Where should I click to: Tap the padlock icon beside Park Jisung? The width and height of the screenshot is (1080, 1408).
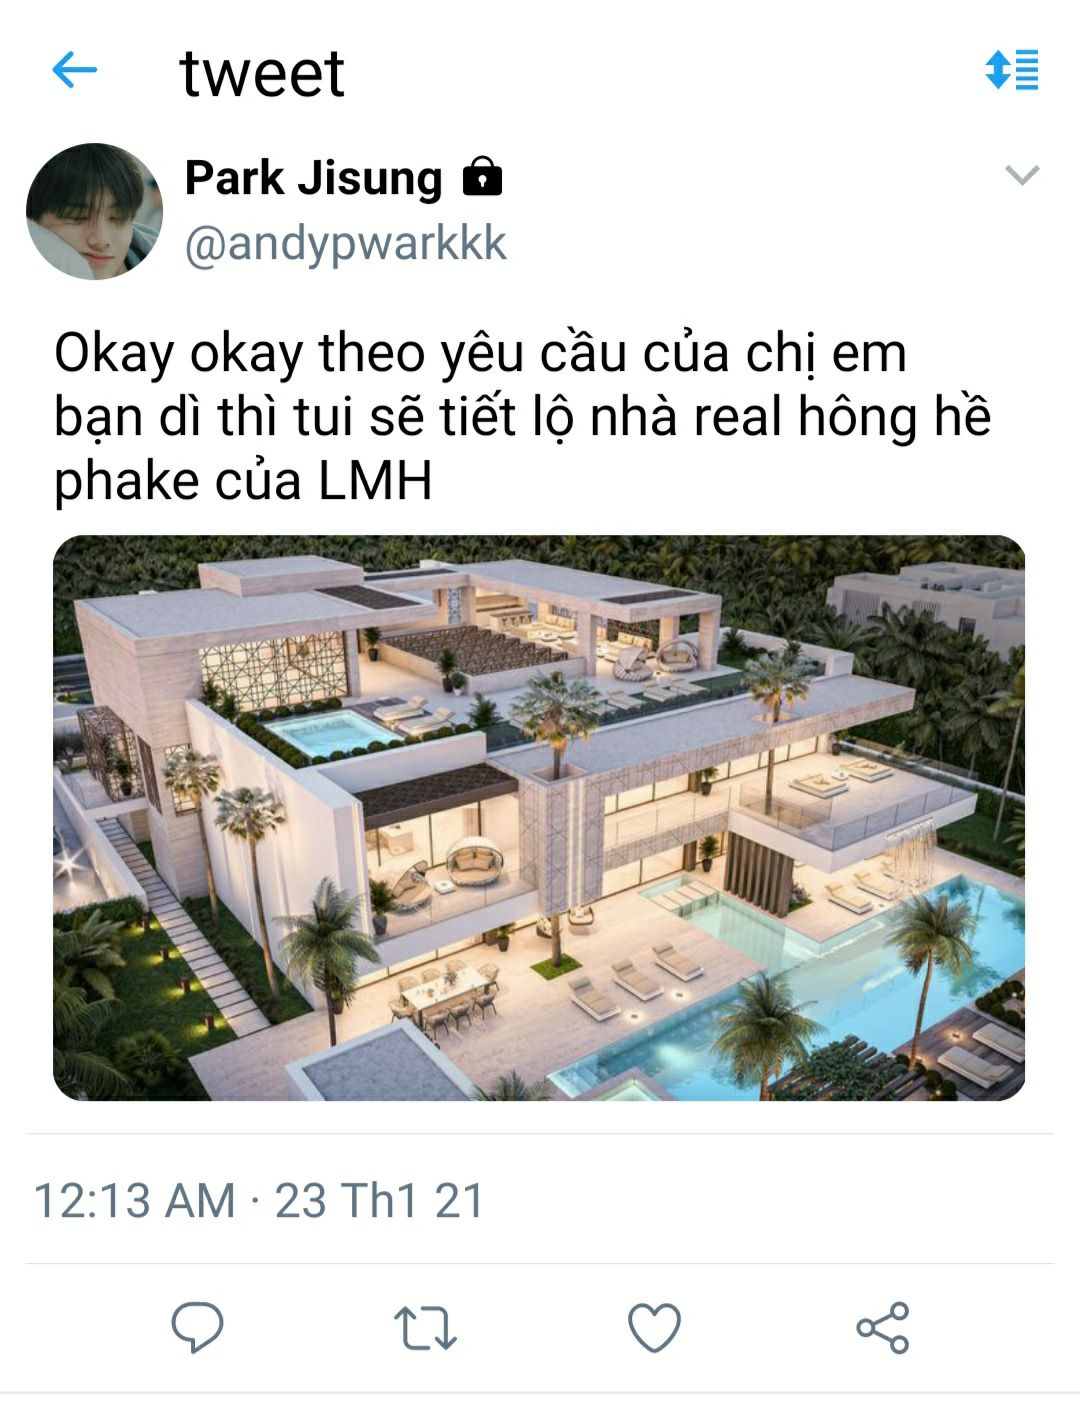[482, 177]
